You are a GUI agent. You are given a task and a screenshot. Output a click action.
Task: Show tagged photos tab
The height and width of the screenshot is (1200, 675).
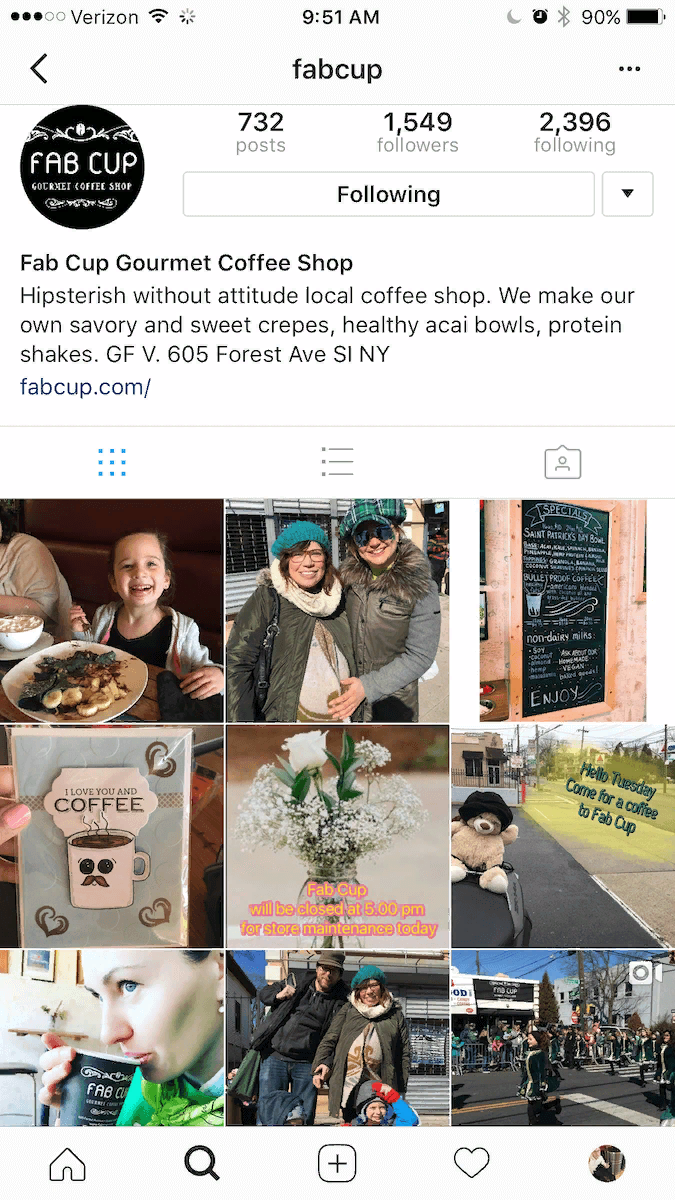pyautogui.click(x=562, y=462)
